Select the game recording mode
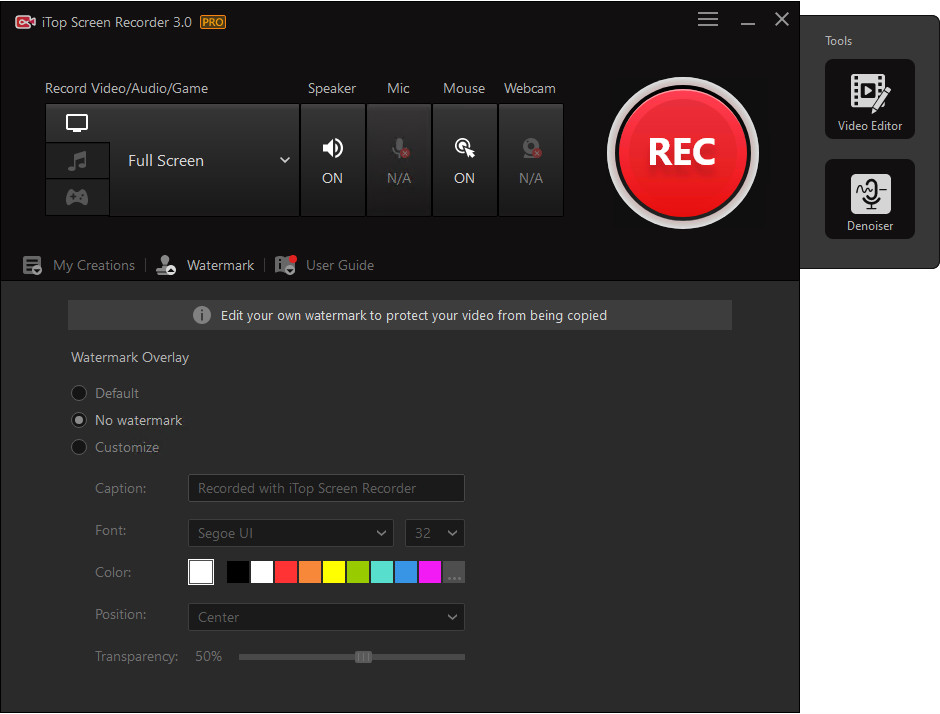 click(x=77, y=196)
